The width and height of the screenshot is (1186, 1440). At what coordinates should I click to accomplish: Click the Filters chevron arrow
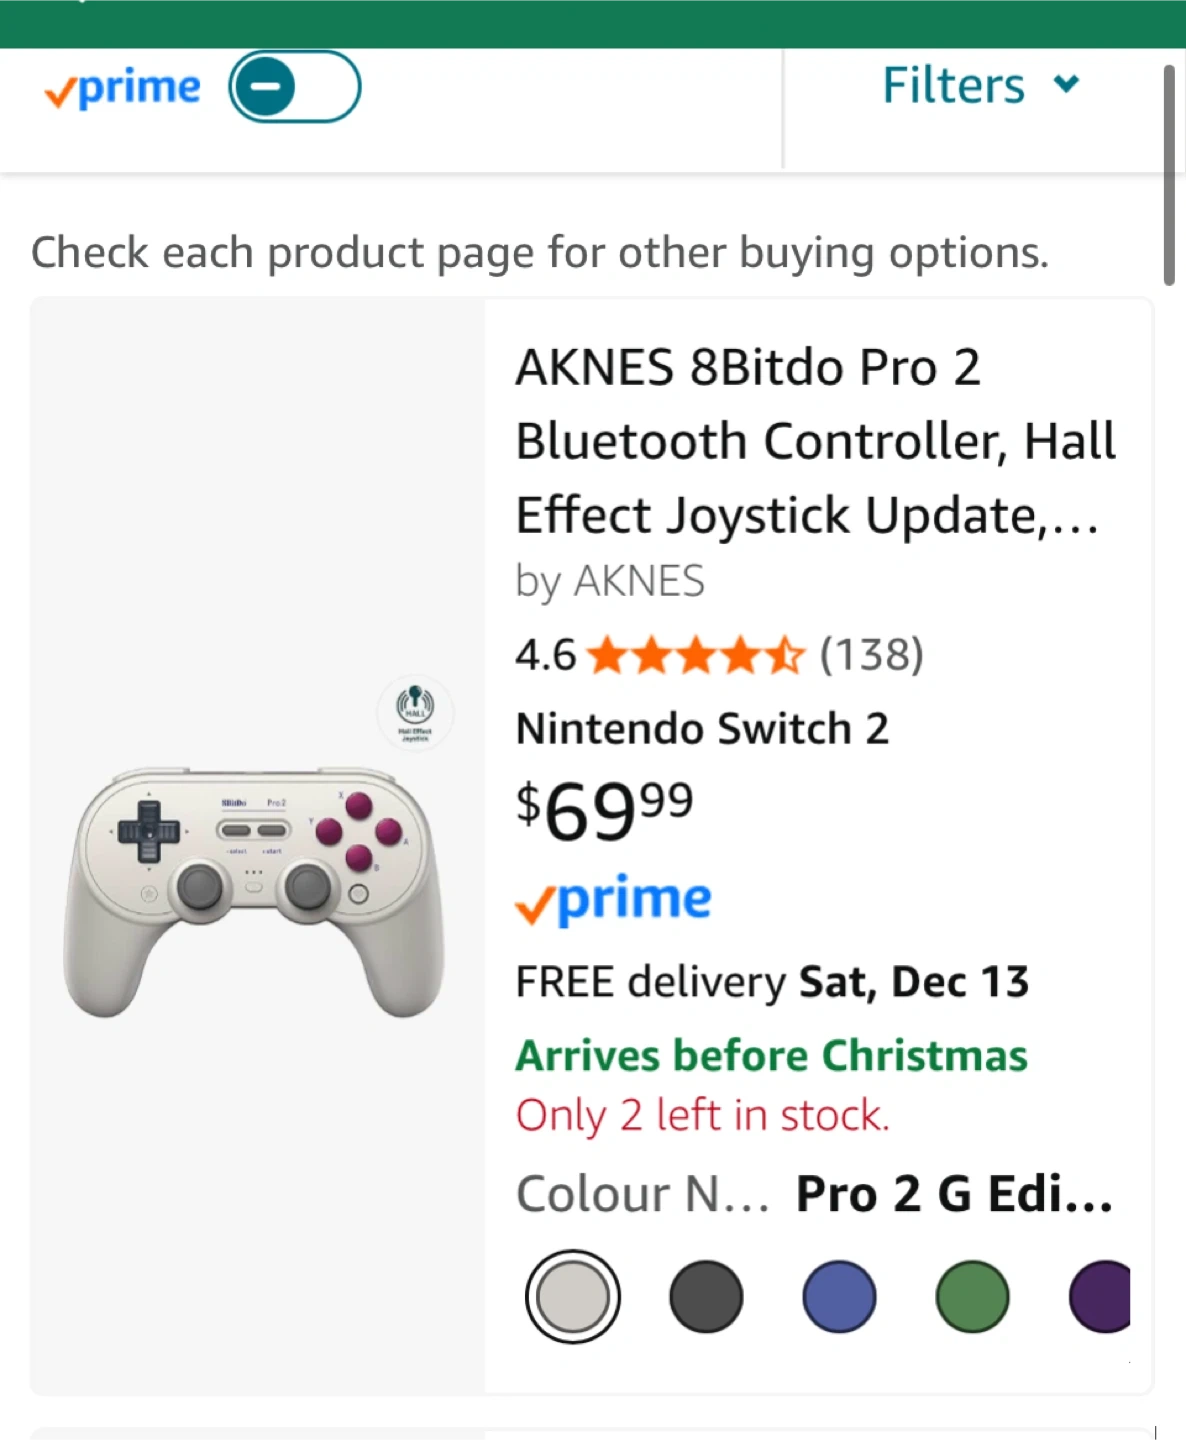pyautogui.click(x=1067, y=84)
